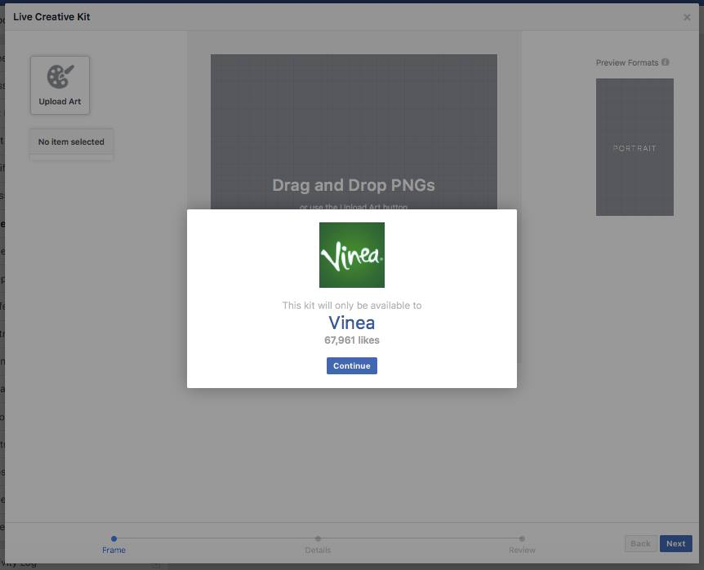The width and height of the screenshot is (704, 570).
Task: Click the No item selected panel
Action: (71, 142)
